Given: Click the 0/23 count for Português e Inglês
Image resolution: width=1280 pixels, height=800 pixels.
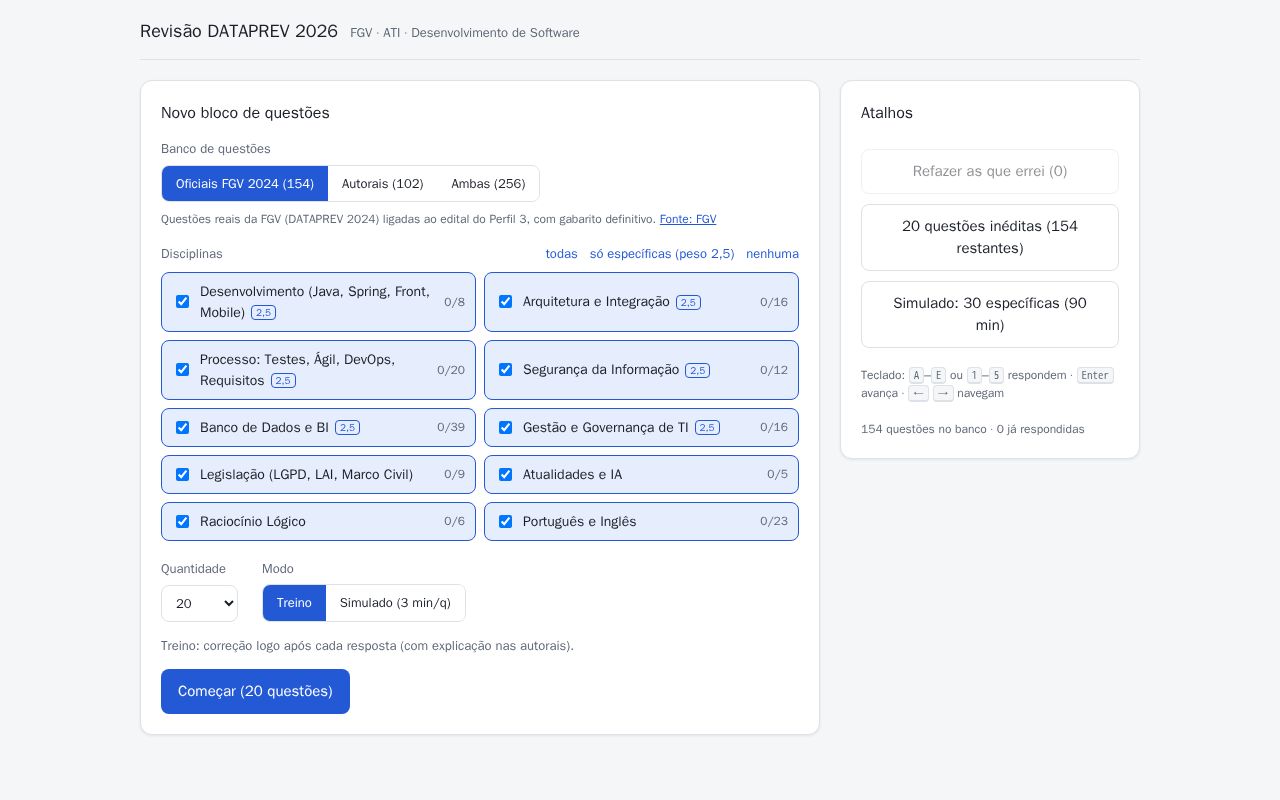Looking at the screenshot, I should [x=774, y=521].
